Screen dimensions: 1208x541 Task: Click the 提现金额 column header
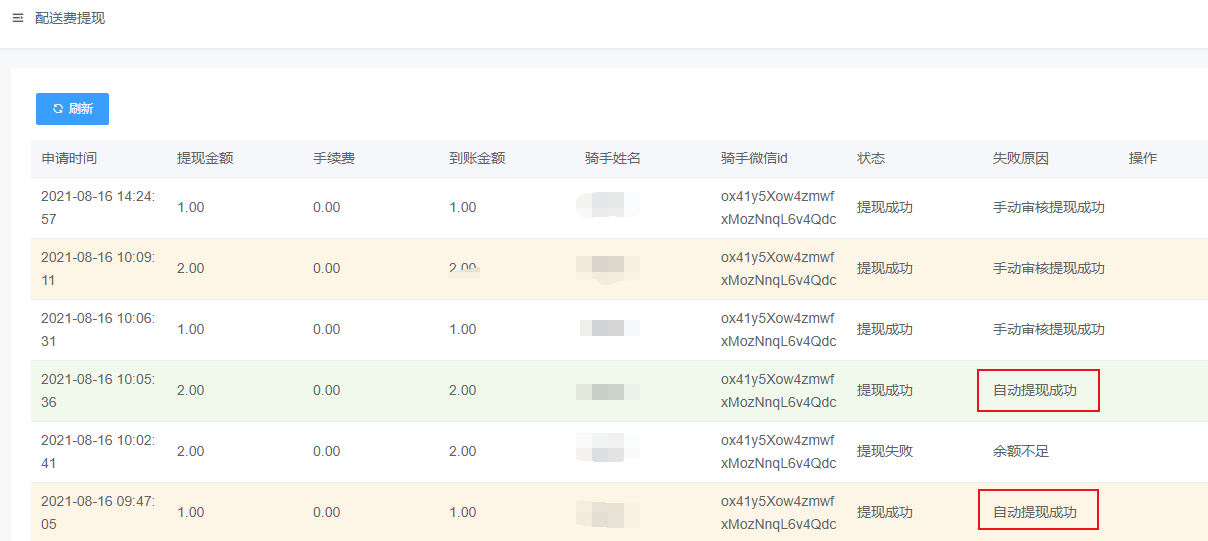(x=205, y=158)
